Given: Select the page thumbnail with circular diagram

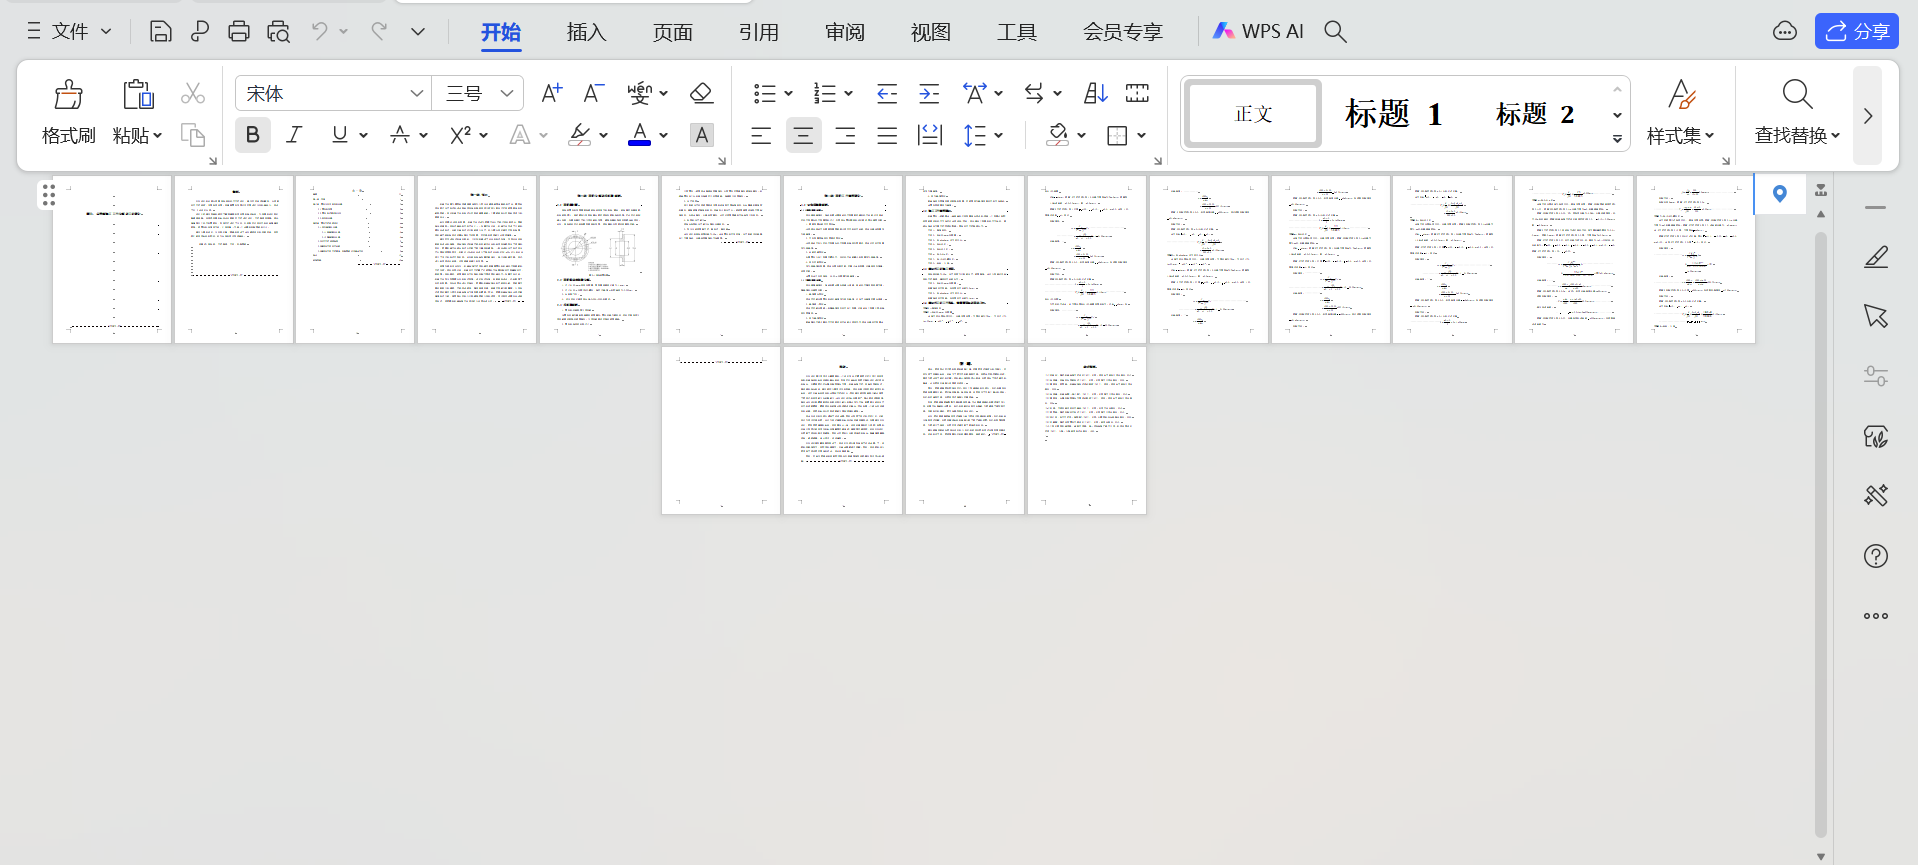Looking at the screenshot, I should [599, 260].
